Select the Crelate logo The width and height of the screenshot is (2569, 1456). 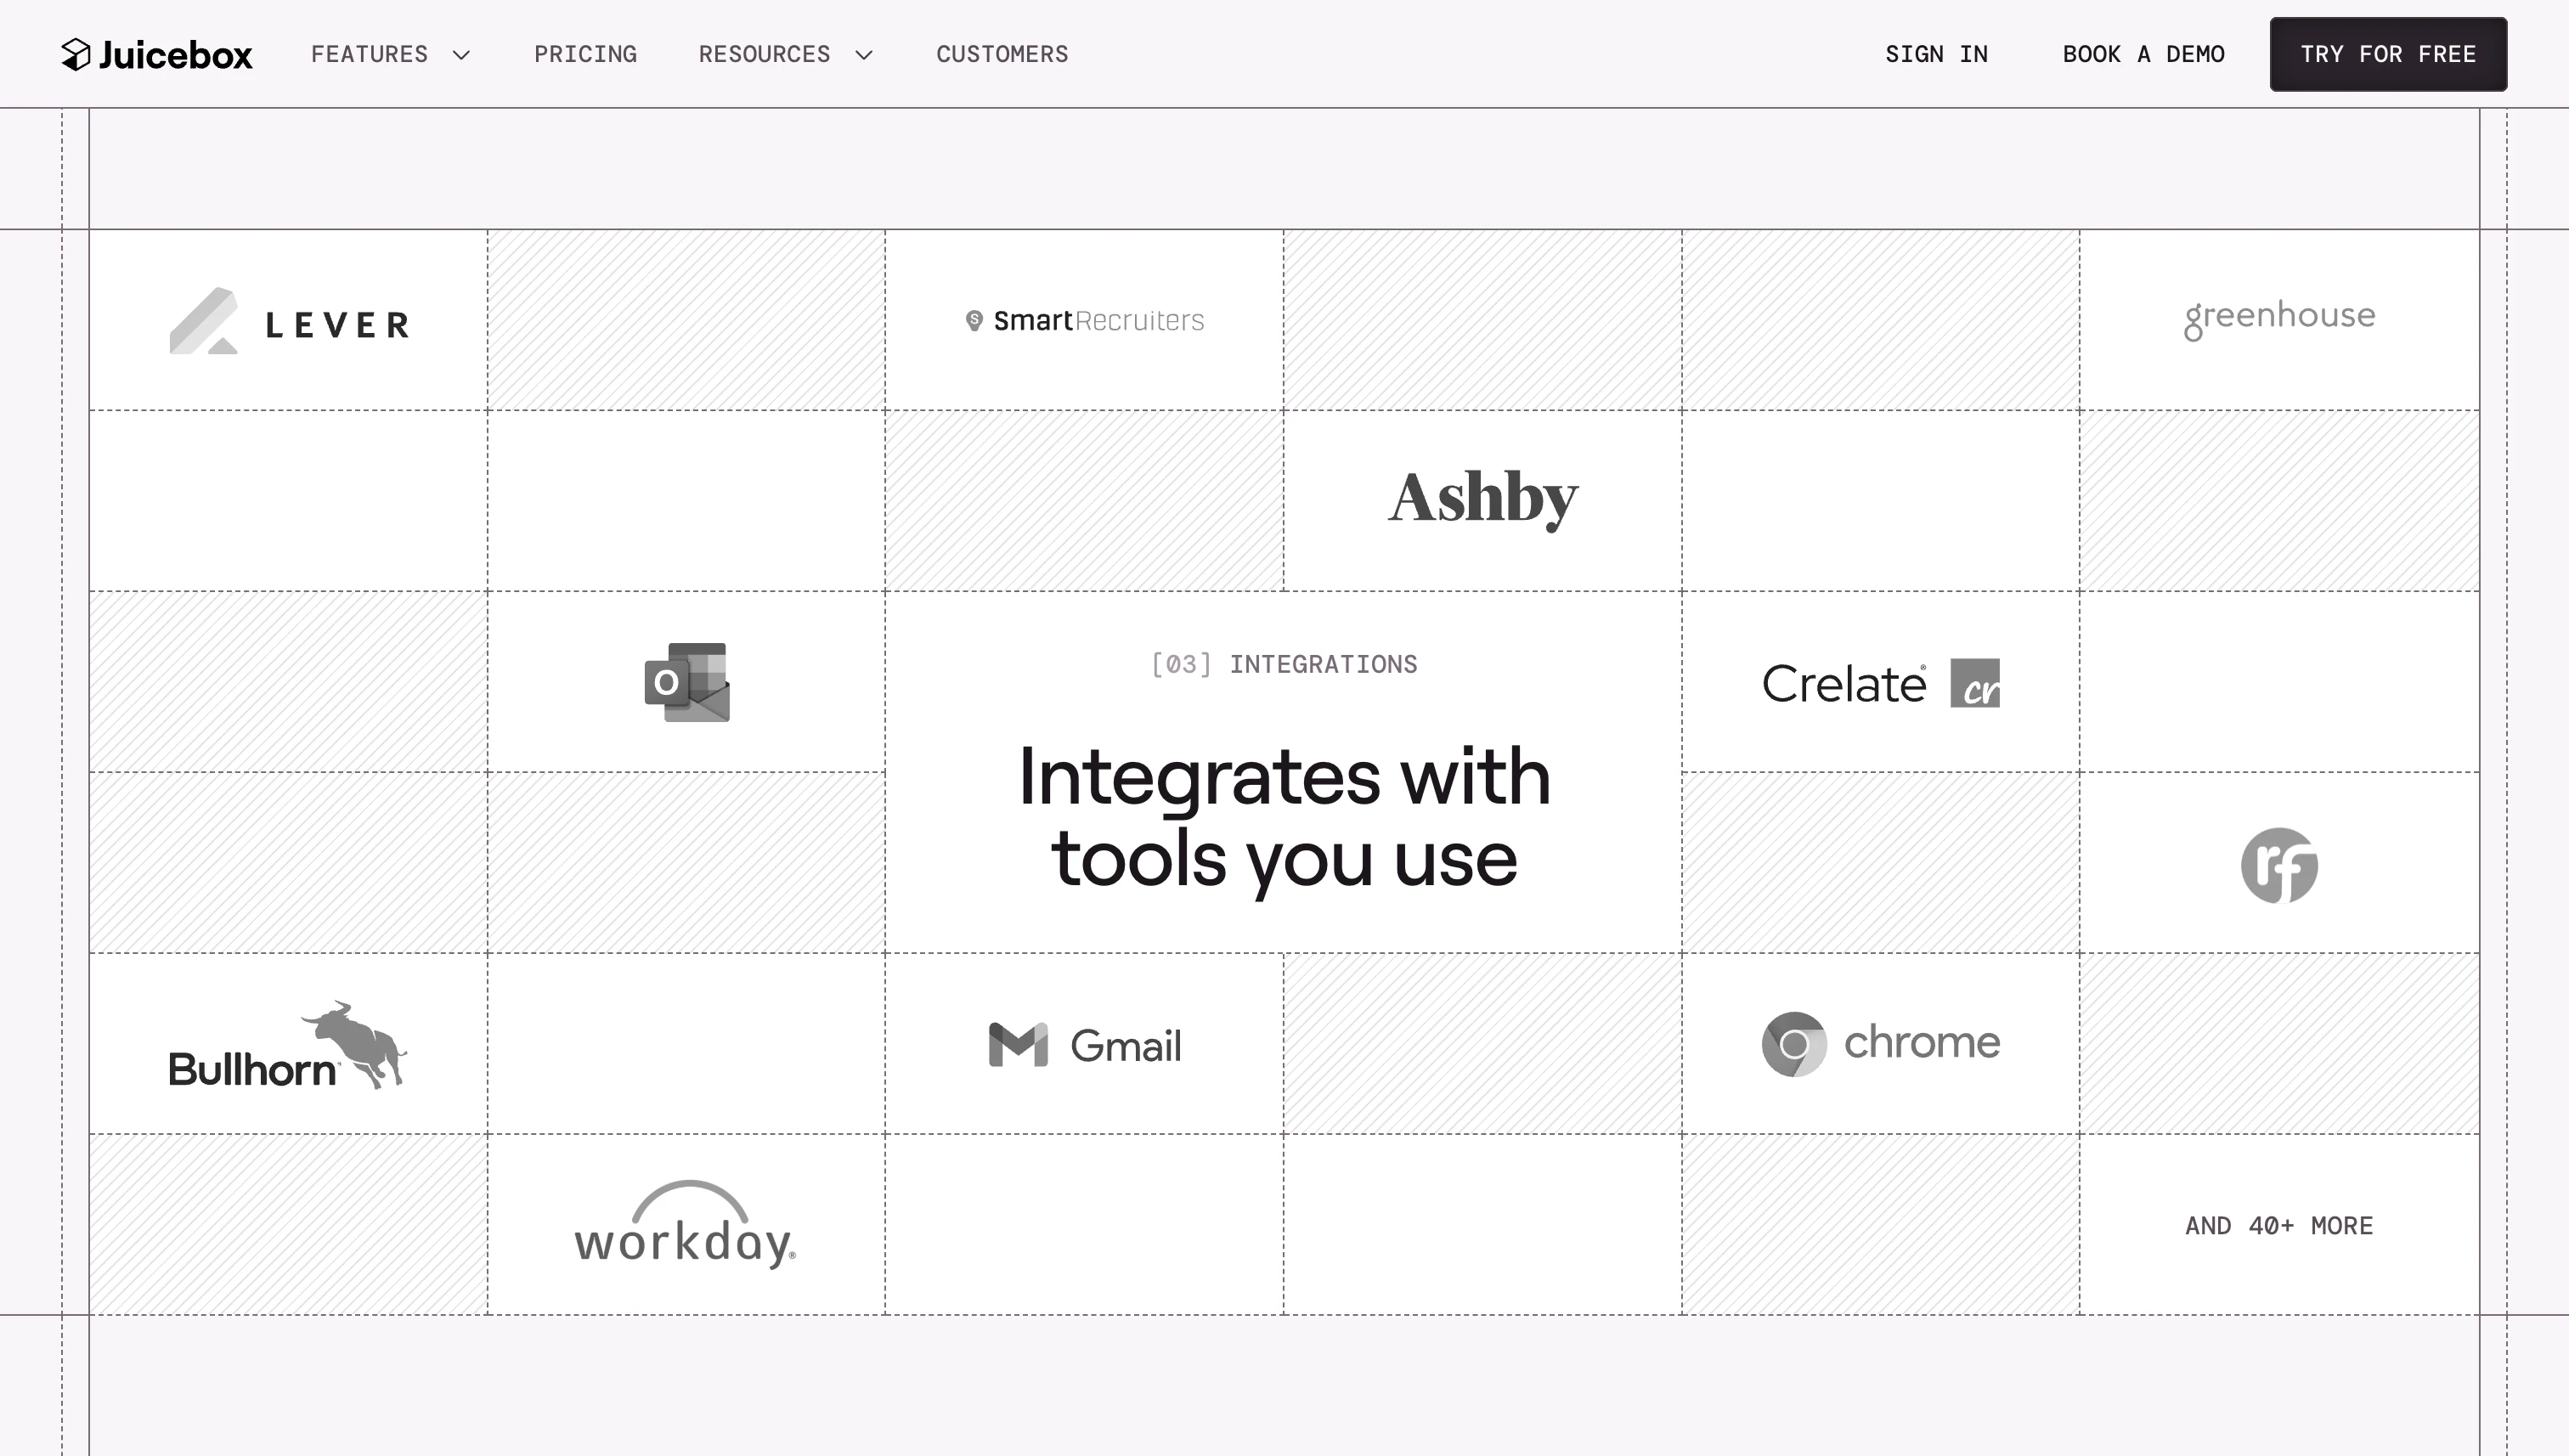[1880, 683]
